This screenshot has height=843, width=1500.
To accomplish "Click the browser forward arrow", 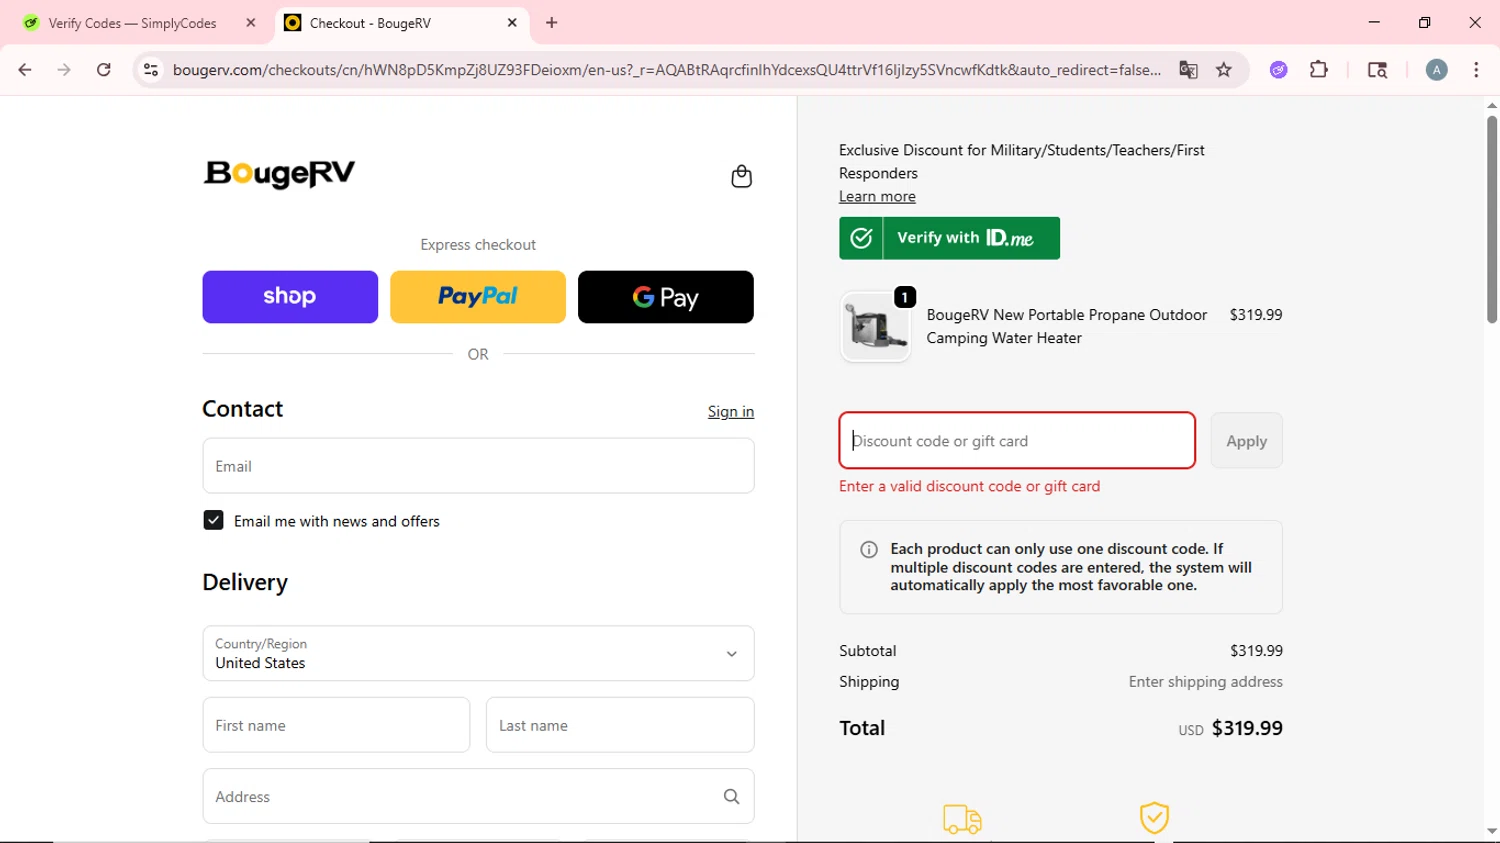I will (x=64, y=70).
